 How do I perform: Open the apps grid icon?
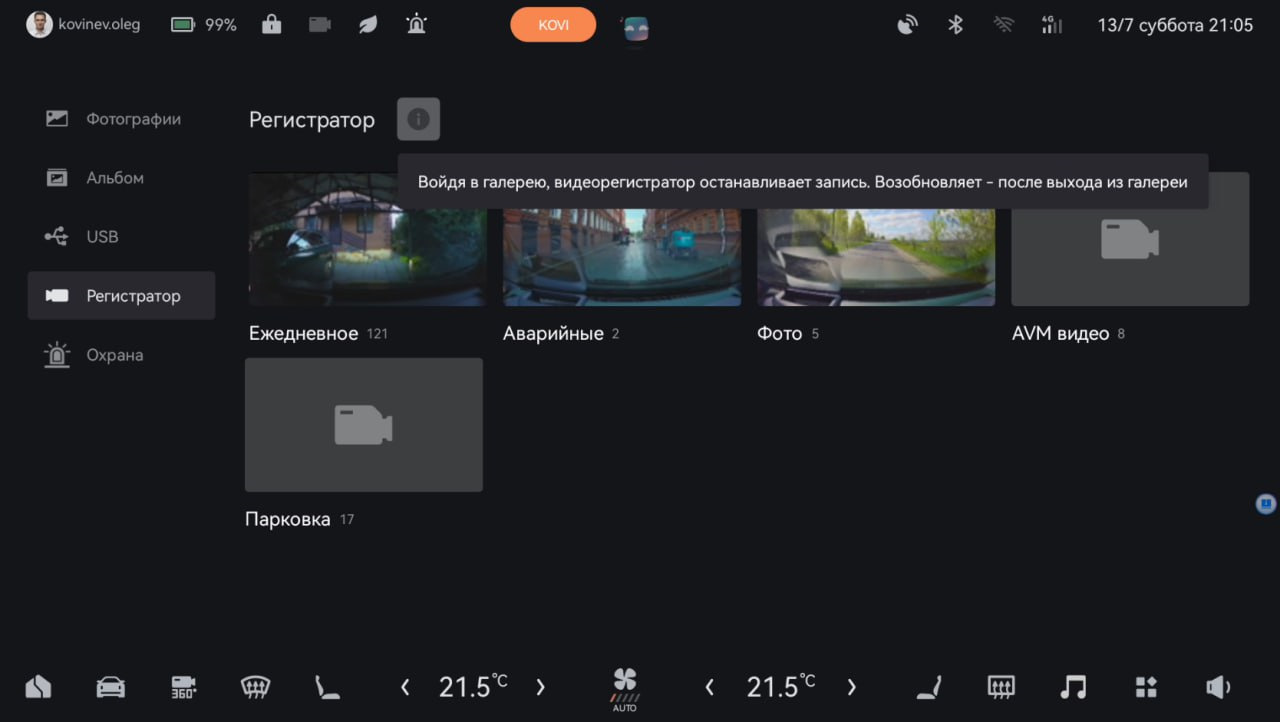point(1146,687)
